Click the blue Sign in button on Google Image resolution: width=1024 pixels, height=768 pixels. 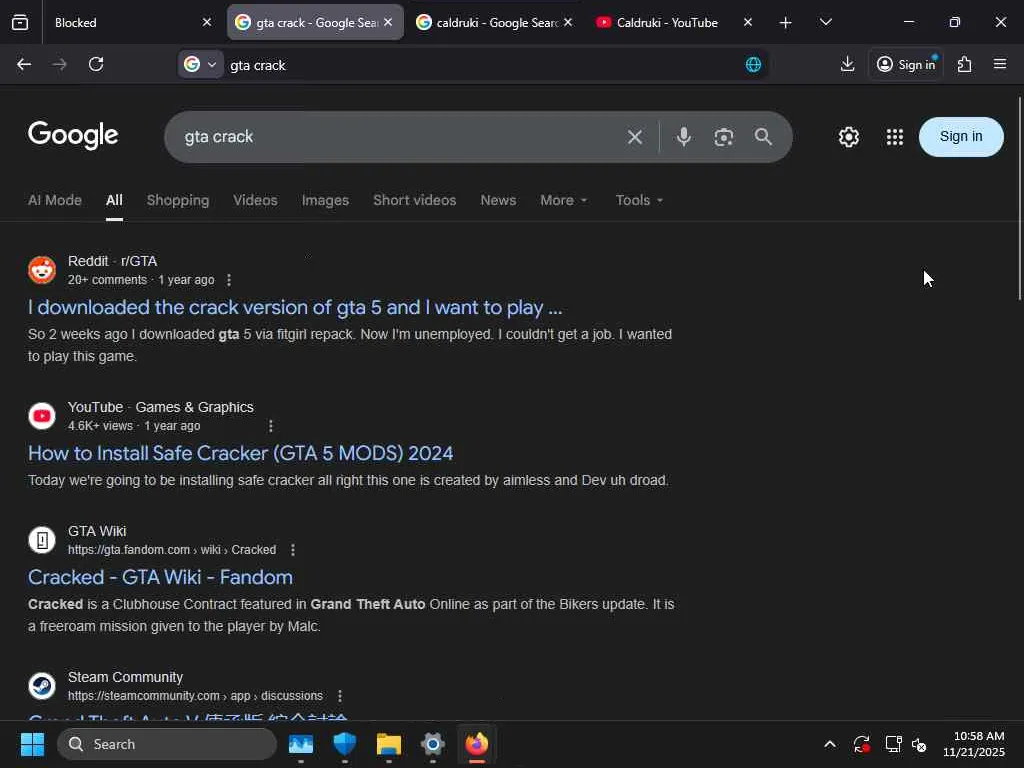[x=961, y=136]
